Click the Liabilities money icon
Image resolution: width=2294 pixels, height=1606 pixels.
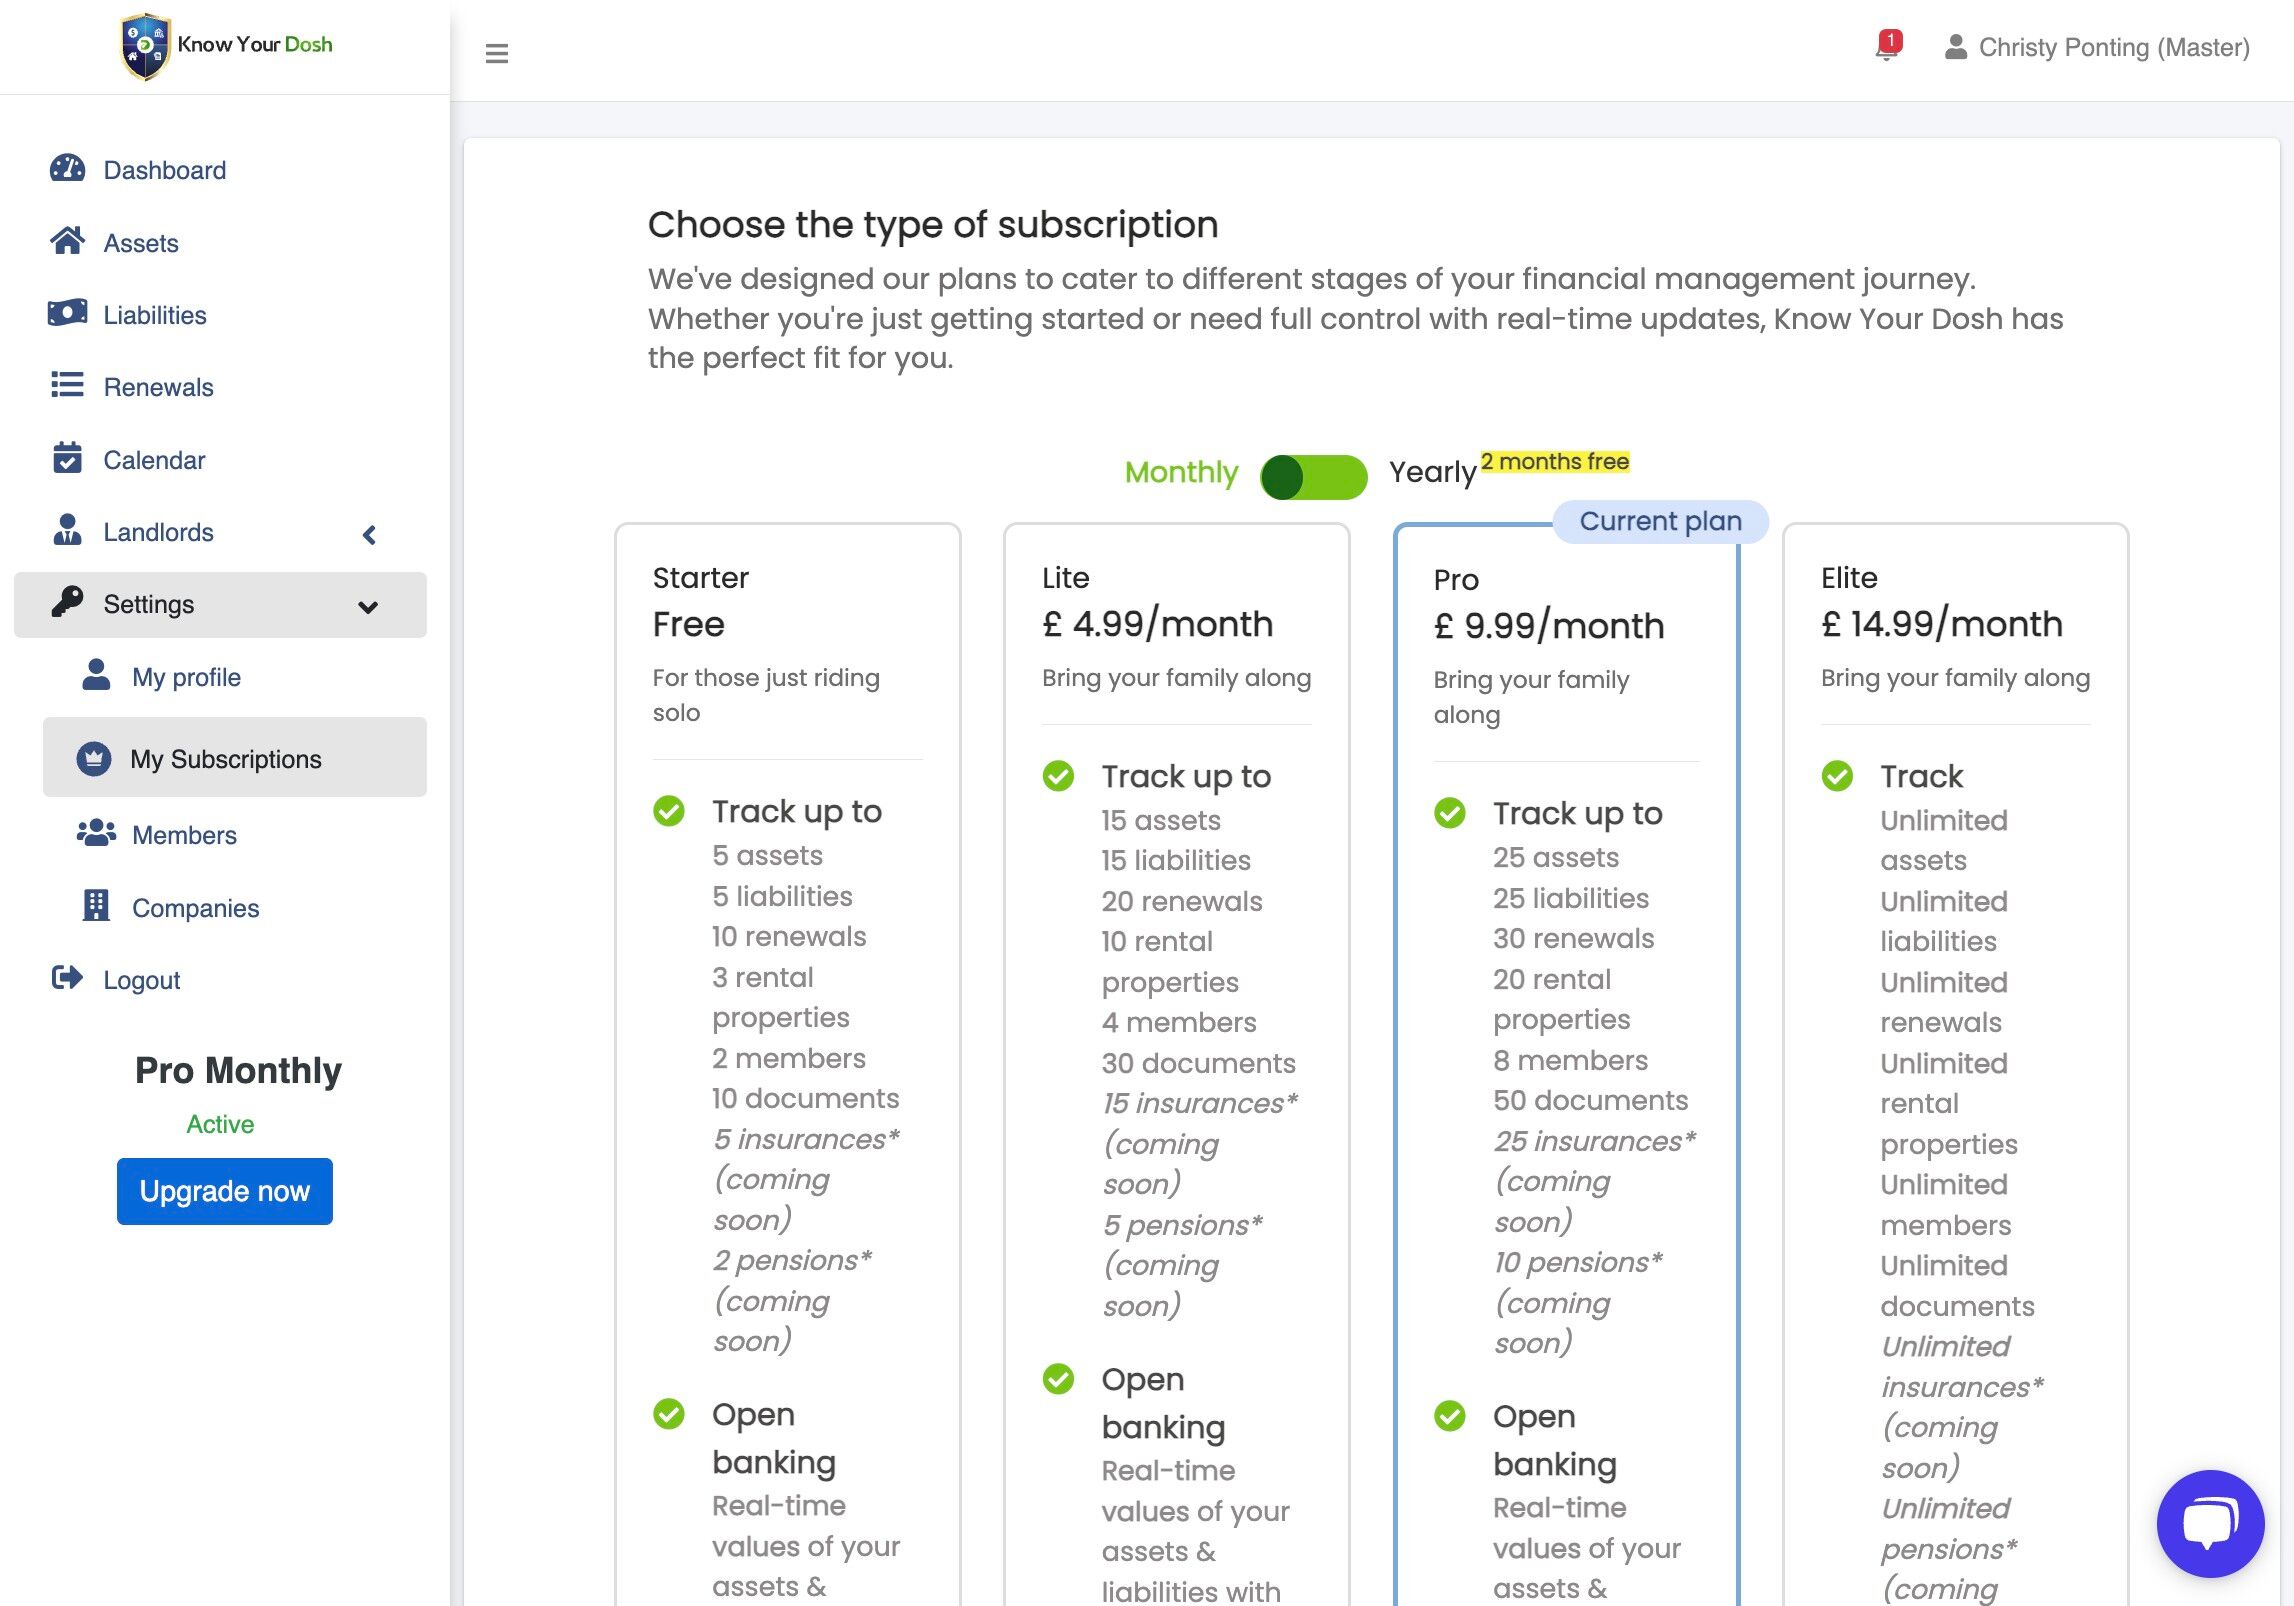coord(67,313)
